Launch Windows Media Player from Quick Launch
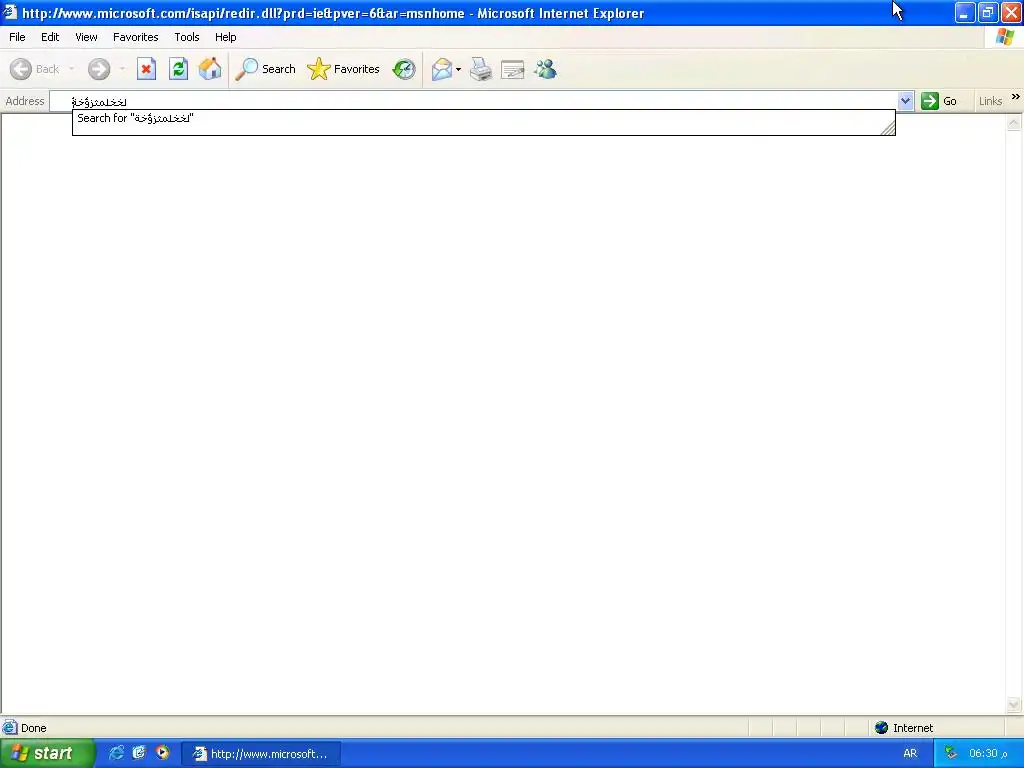 tap(162, 753)
